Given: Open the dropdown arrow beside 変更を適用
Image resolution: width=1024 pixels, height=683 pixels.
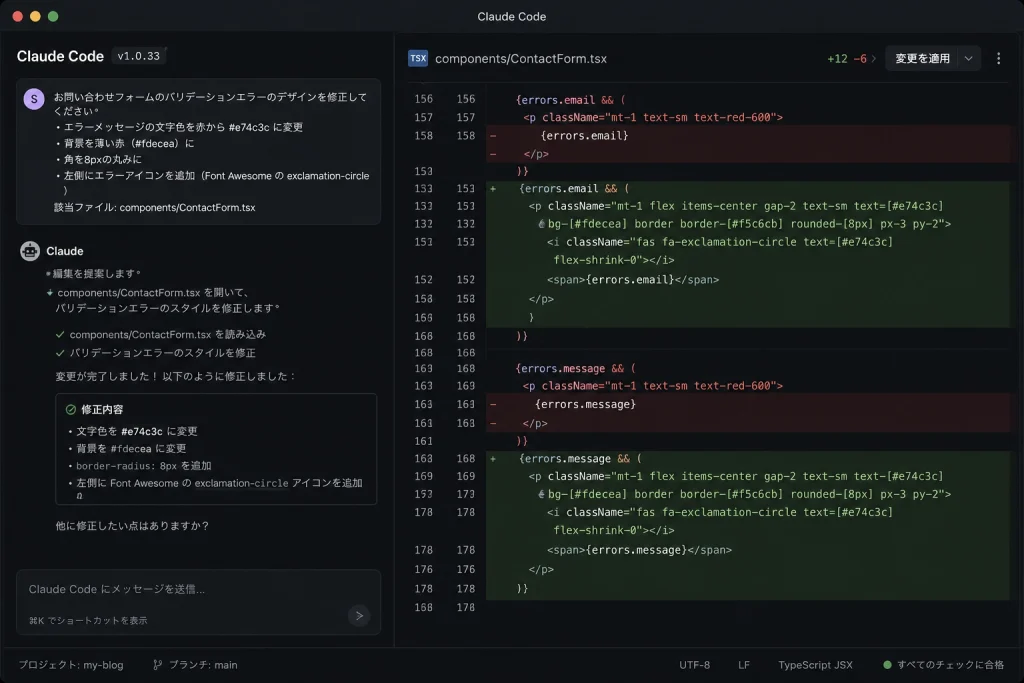Looking at the screenshot, I should click(968, 58).
